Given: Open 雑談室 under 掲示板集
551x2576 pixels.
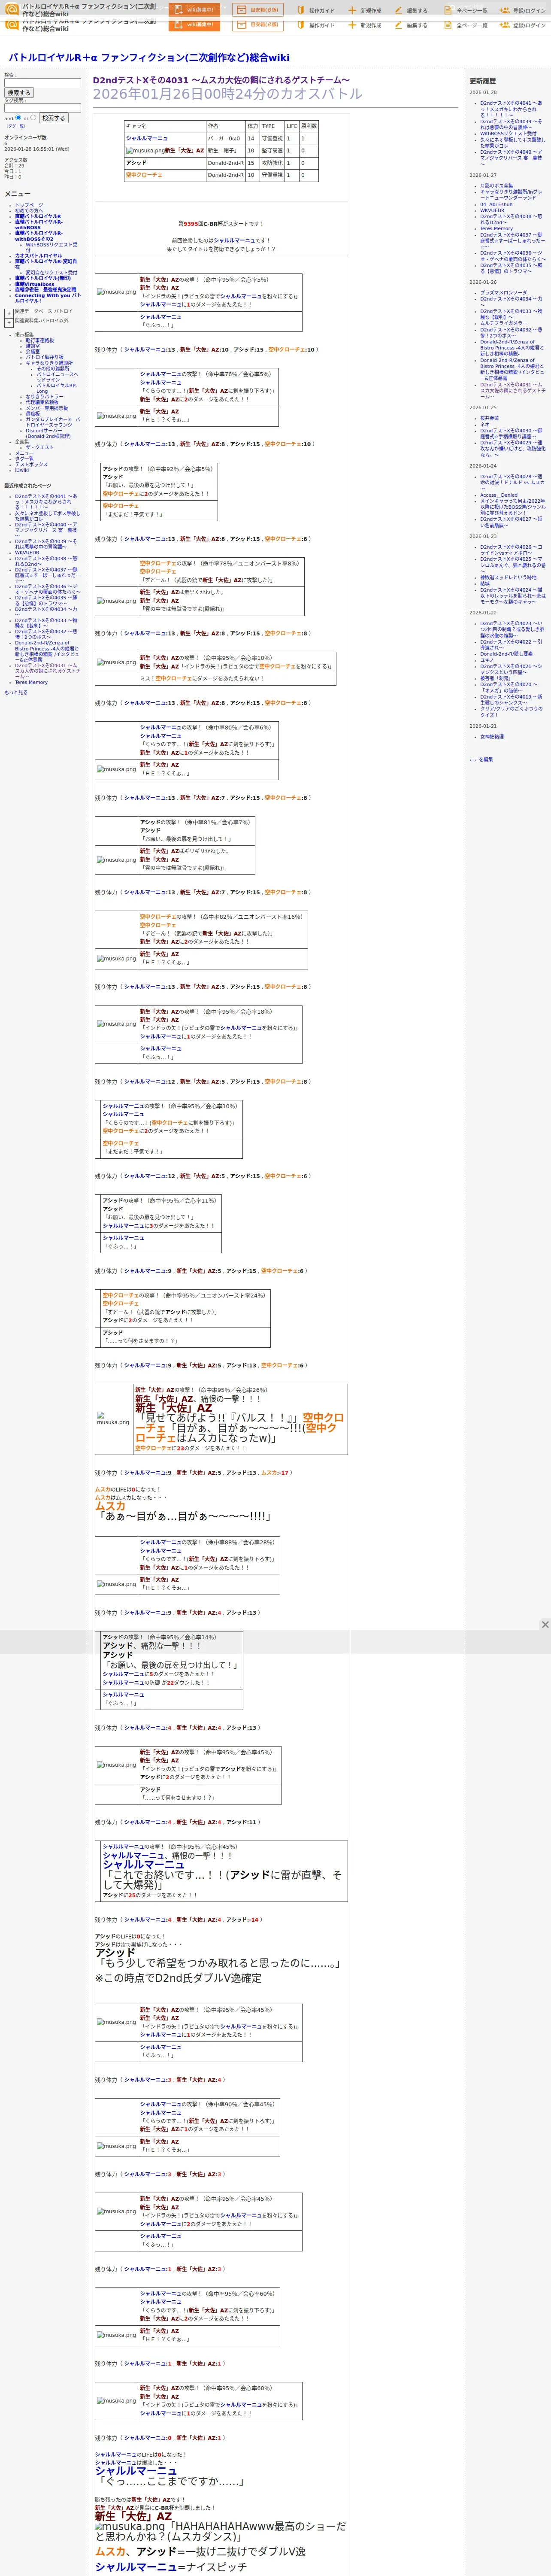Looking at the screenshot, I should (33, 346).
